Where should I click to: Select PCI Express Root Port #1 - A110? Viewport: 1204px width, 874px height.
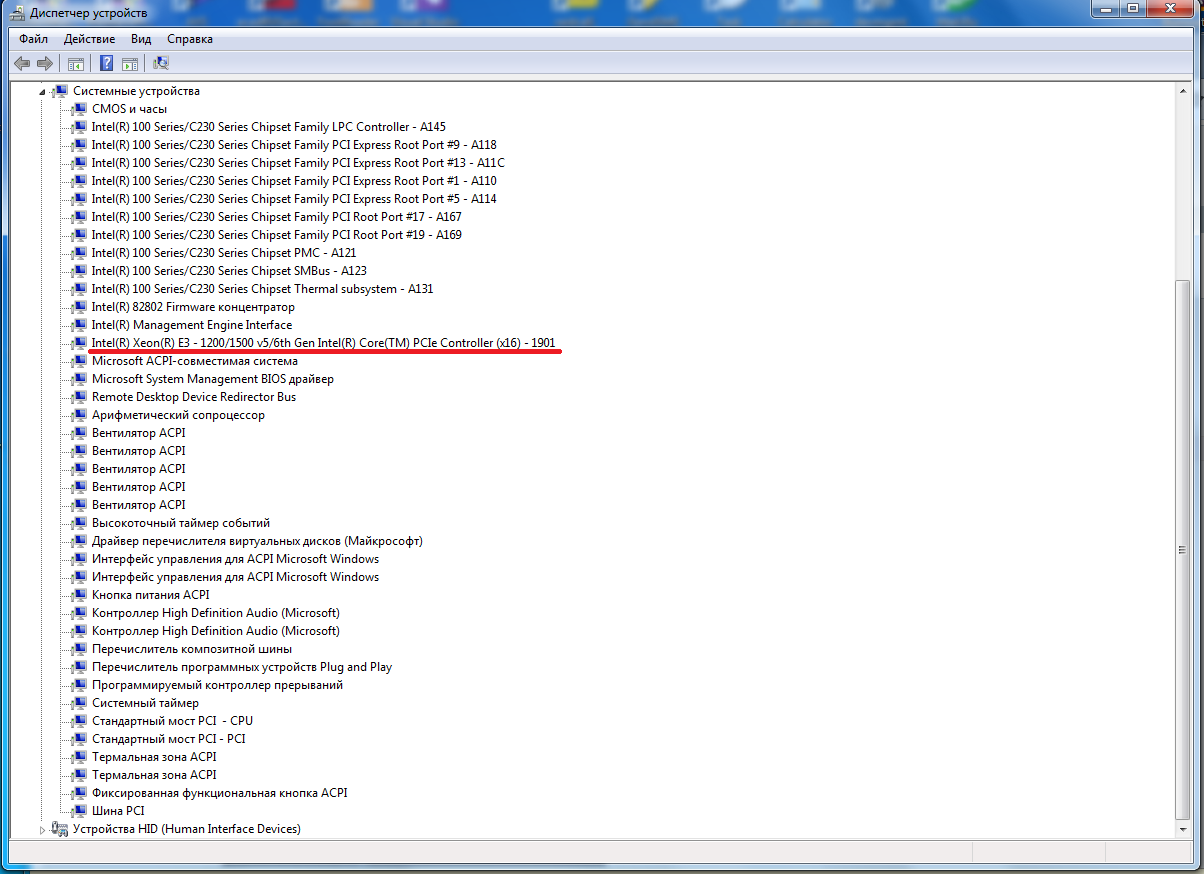(294, 181)
